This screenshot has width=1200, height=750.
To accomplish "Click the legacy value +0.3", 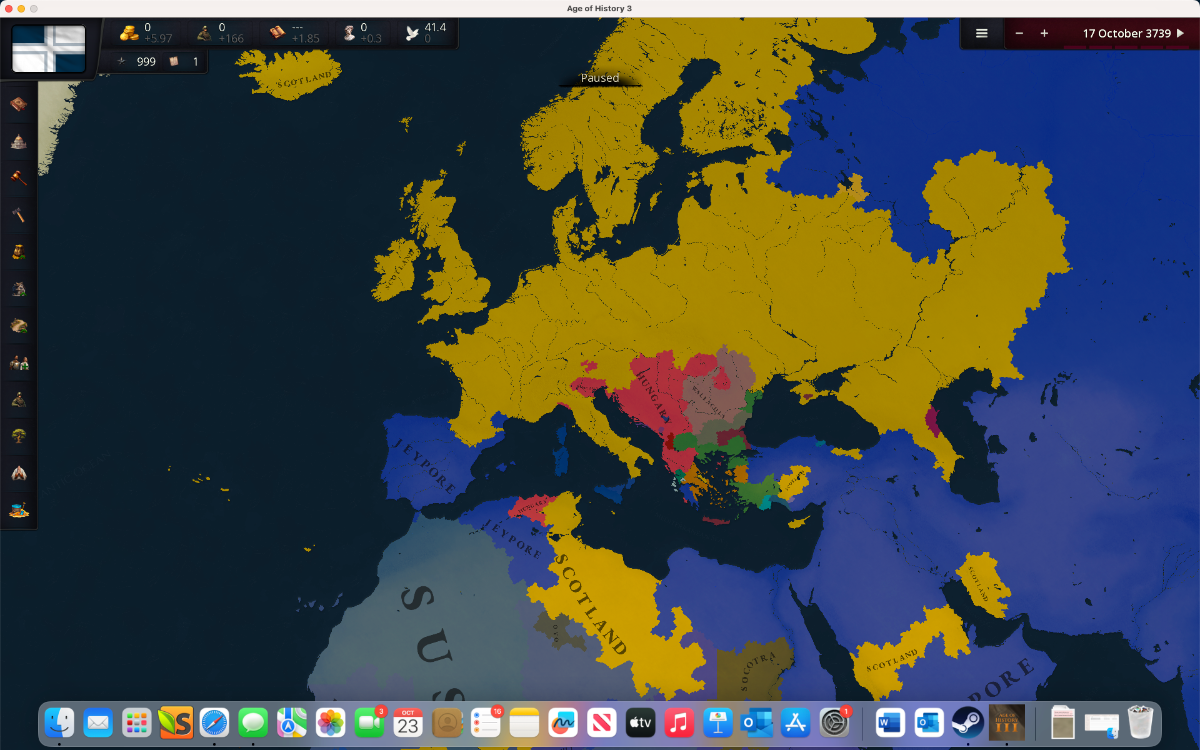I will pos(371,39).
